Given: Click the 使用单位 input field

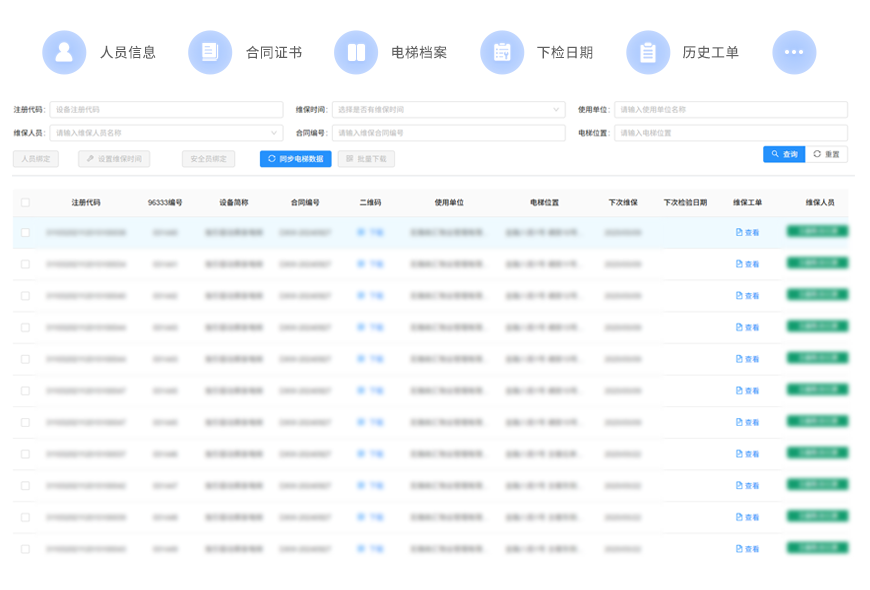Looking at the screenshot, I should (x=730, y=109).
